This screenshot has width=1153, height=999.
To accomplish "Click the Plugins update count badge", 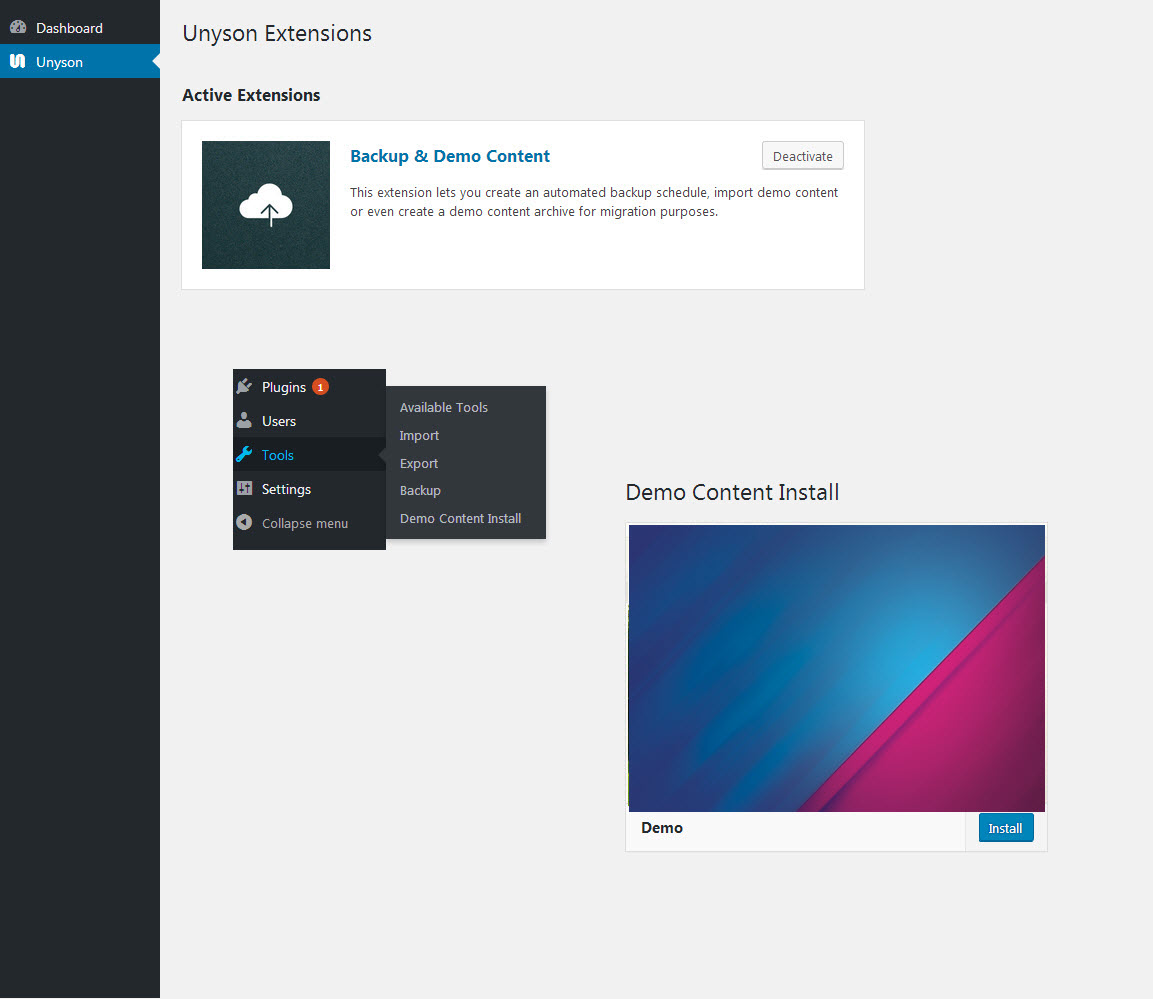I will pos(320,387).
